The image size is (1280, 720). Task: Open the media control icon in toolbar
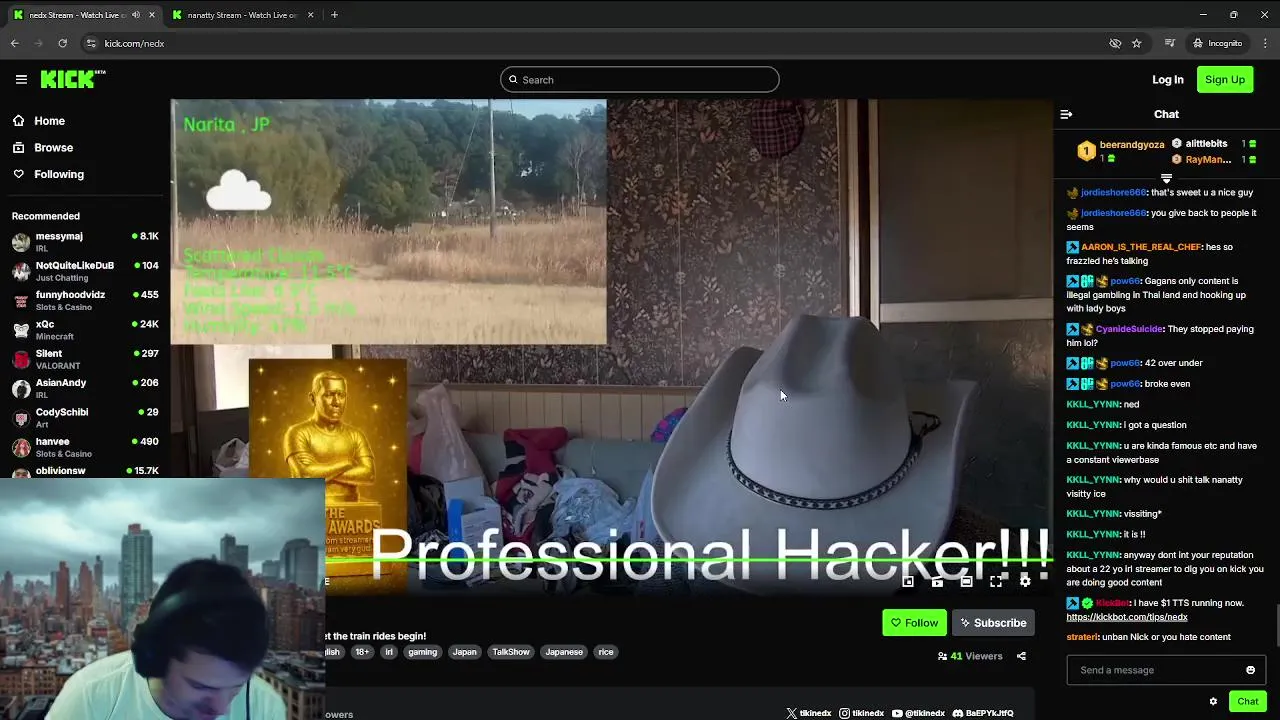coord(1169,43)
